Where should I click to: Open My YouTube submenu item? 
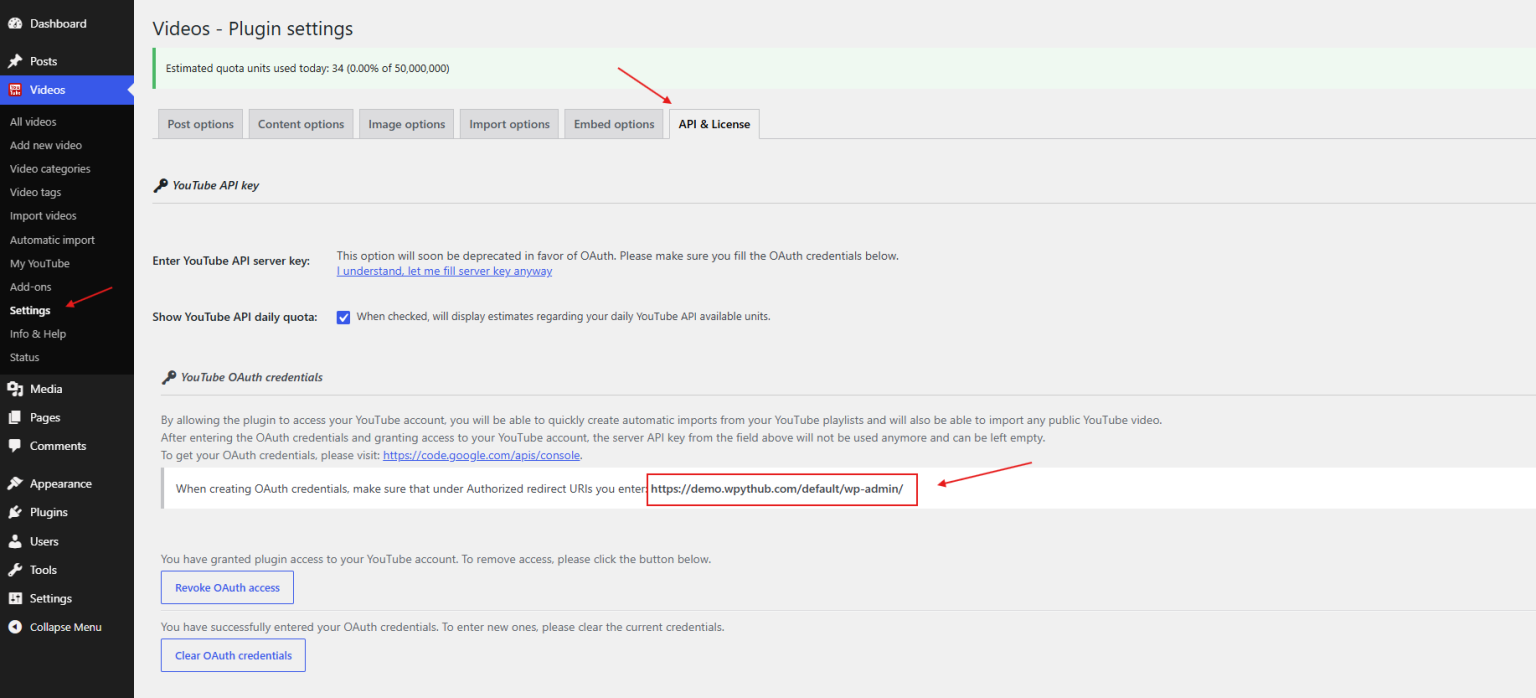click(x=40, y=264)
